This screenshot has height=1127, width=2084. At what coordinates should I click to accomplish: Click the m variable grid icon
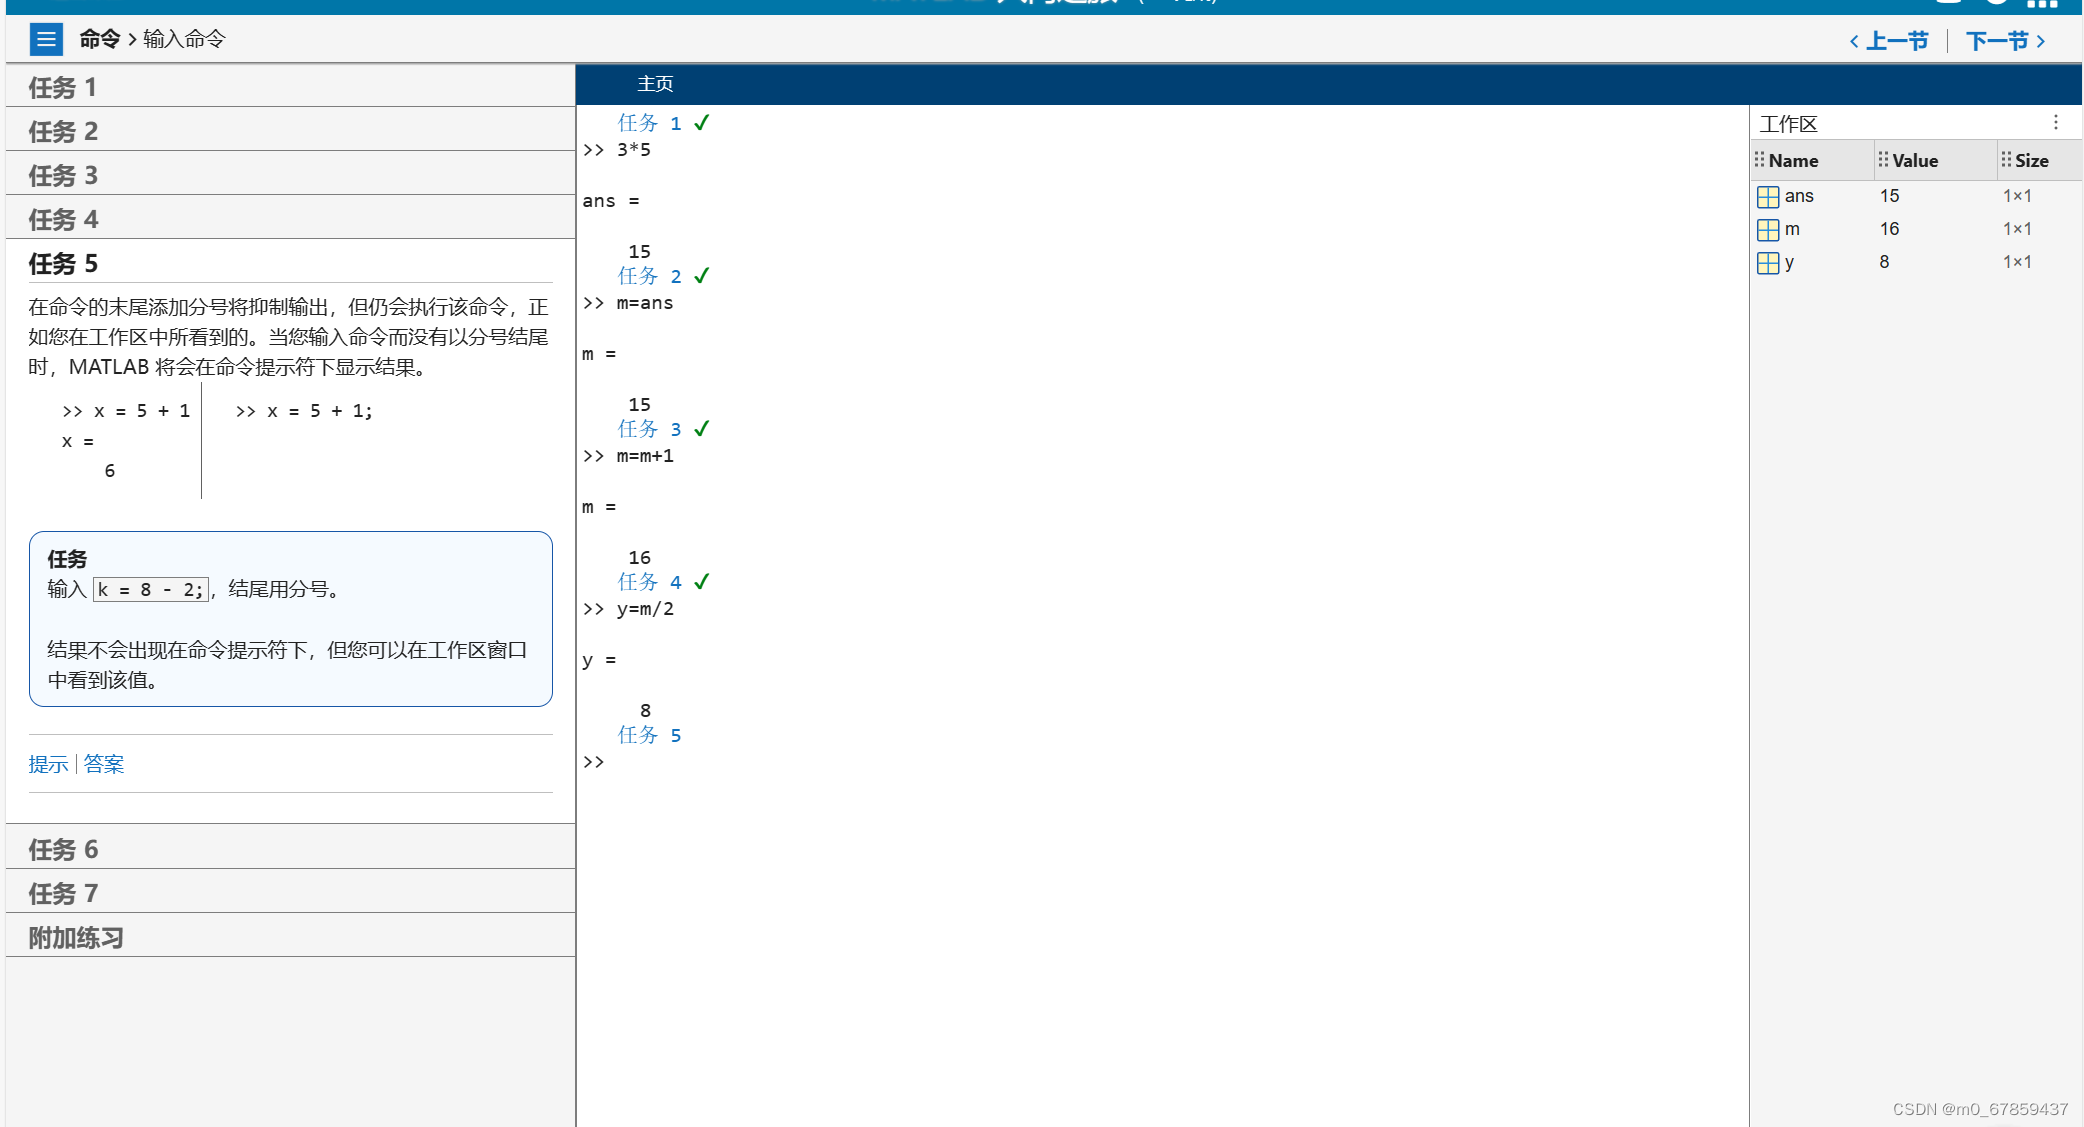tap(1767, 229)
